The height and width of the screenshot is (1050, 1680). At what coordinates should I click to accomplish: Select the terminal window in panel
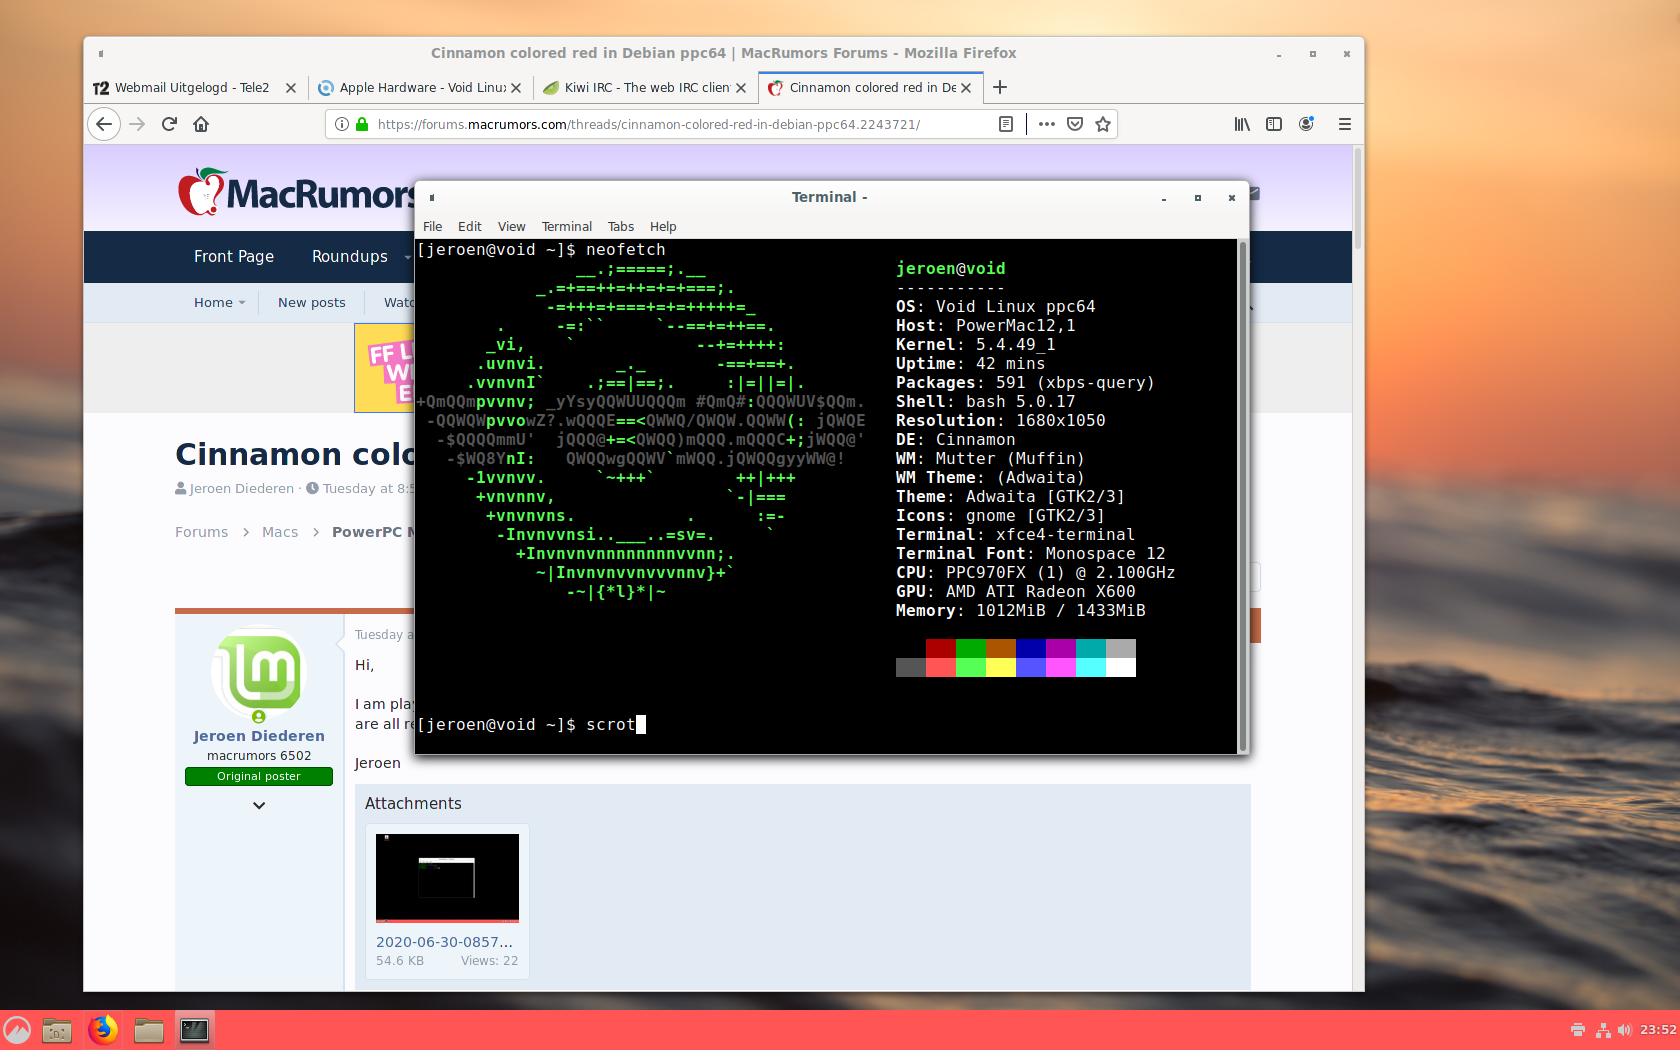(195, 1030)
